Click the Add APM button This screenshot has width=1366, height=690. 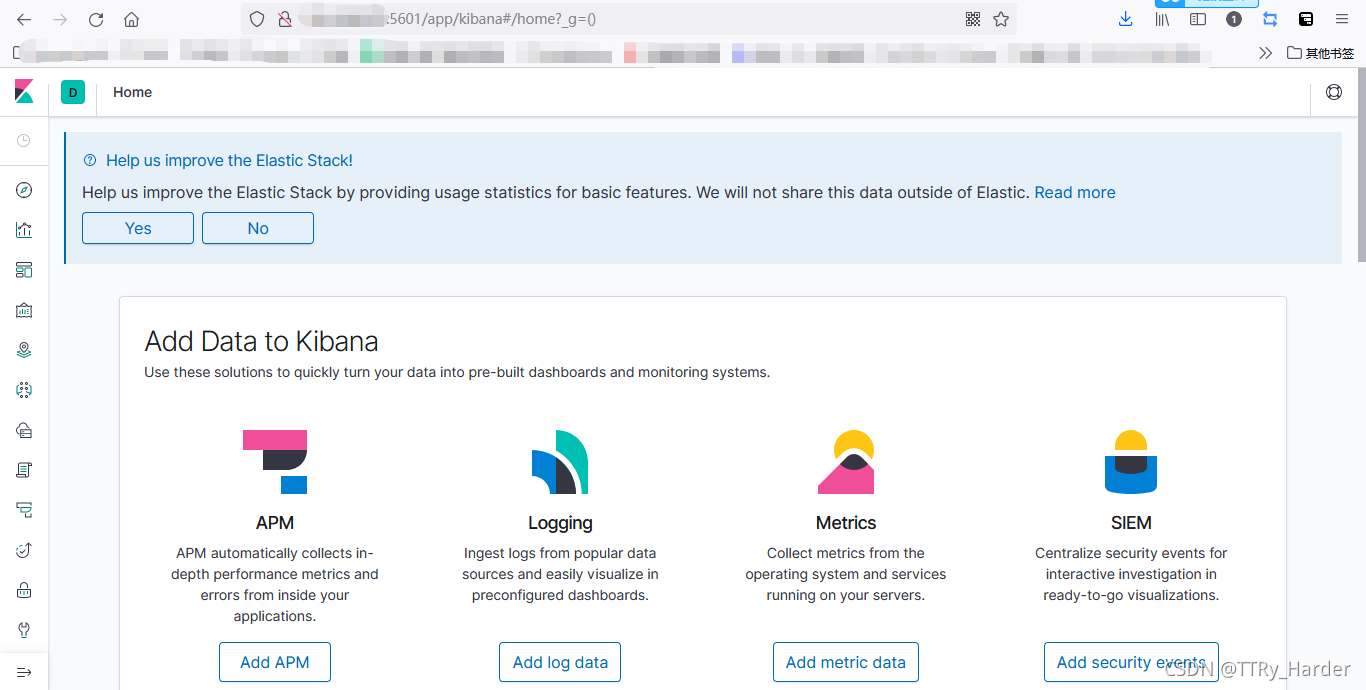point(275,662)
